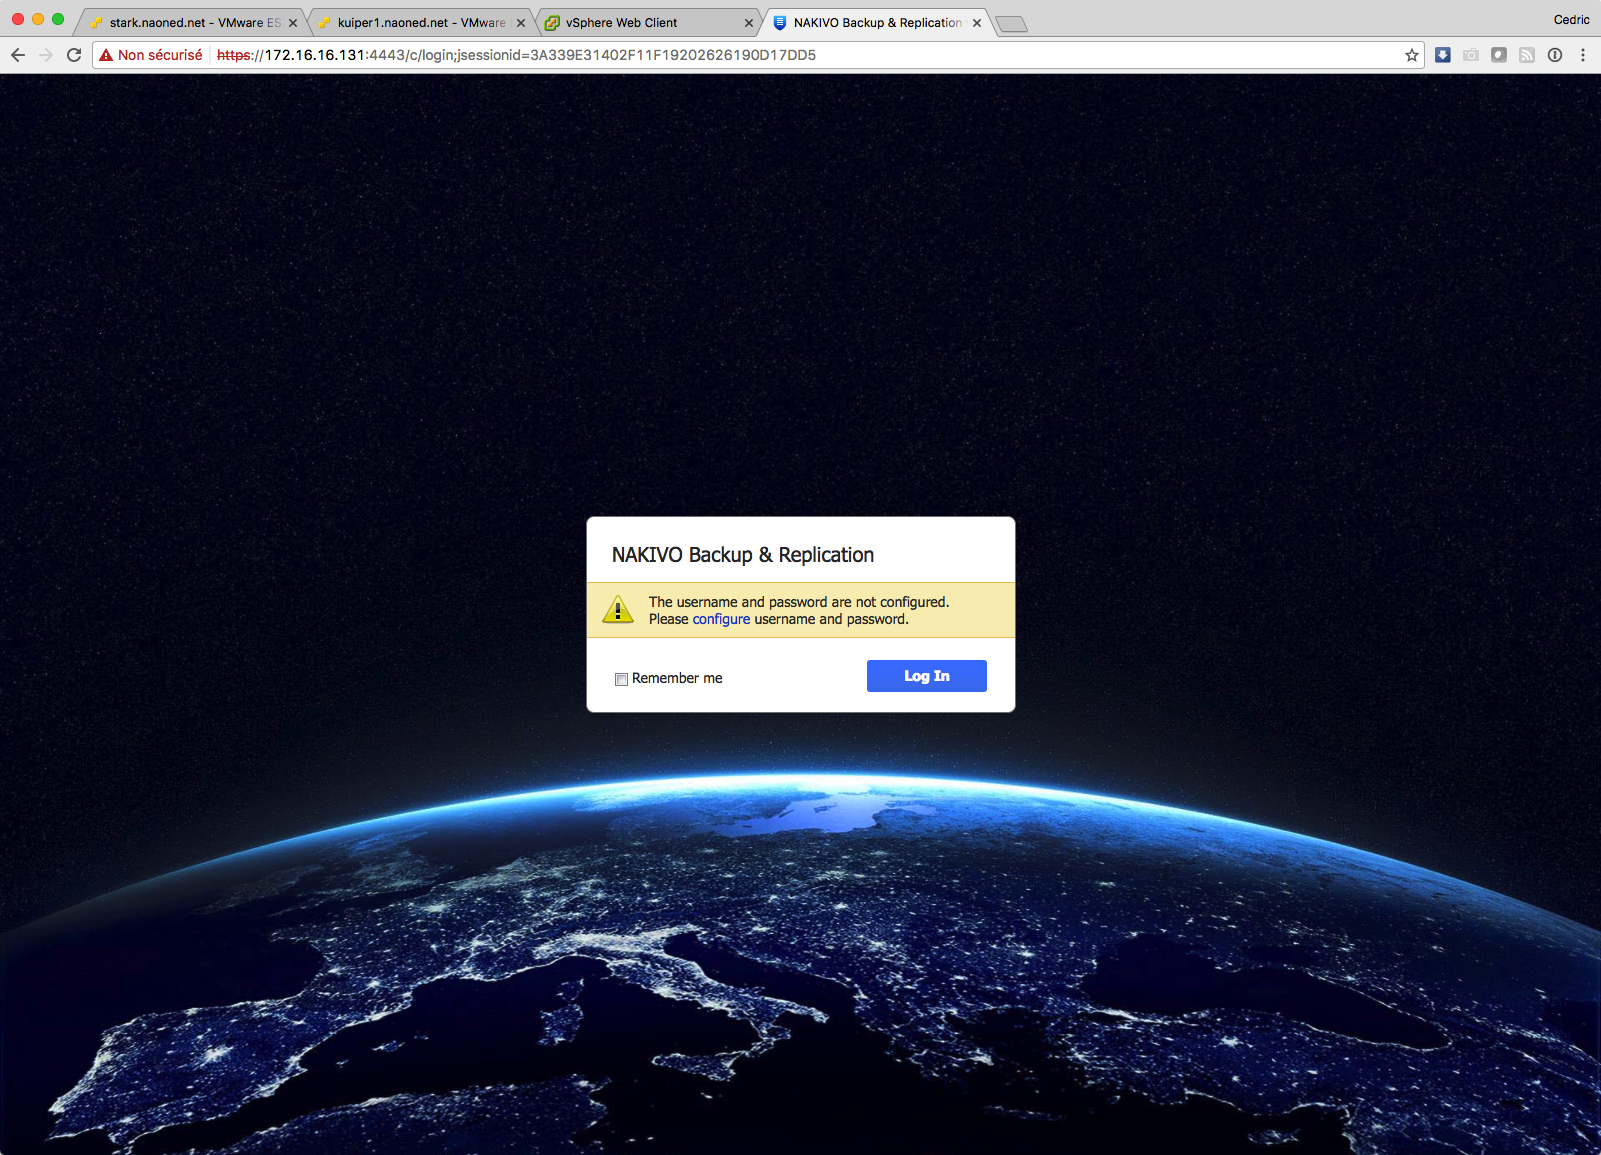Image resolution: width=1601 pixels, height=1155 pixels.
Task: Open a new browser tab
Action: click(1011, 24)
